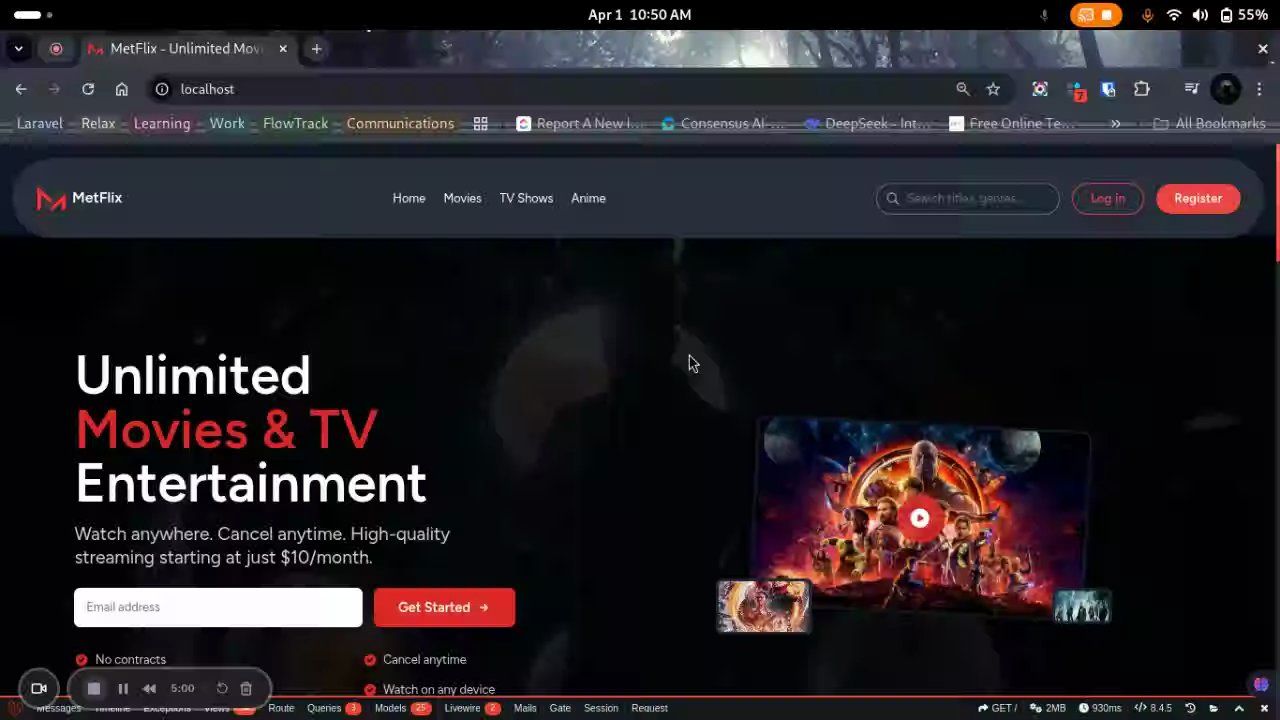Open the tab search dropdown arrow
The width and height of the screenshot is (1280, 720).
[x=18, y=48]
